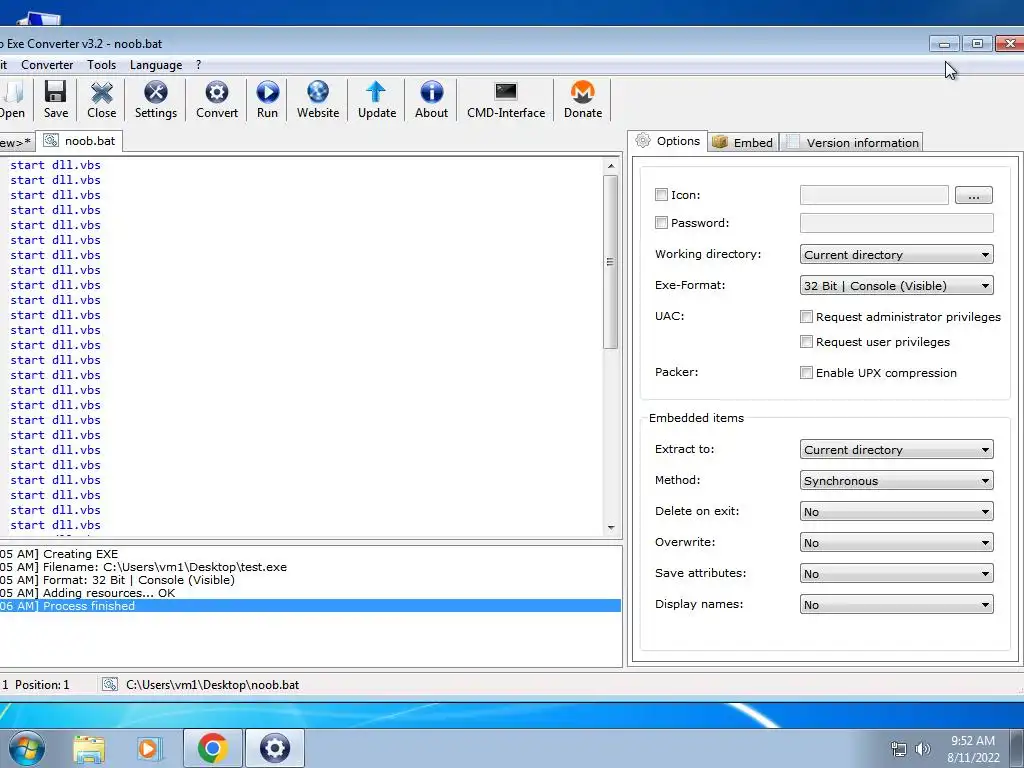Check Request user privileges
Image resolution: width=1024 pixels, height=768 pixels.
tap(807, 342)
